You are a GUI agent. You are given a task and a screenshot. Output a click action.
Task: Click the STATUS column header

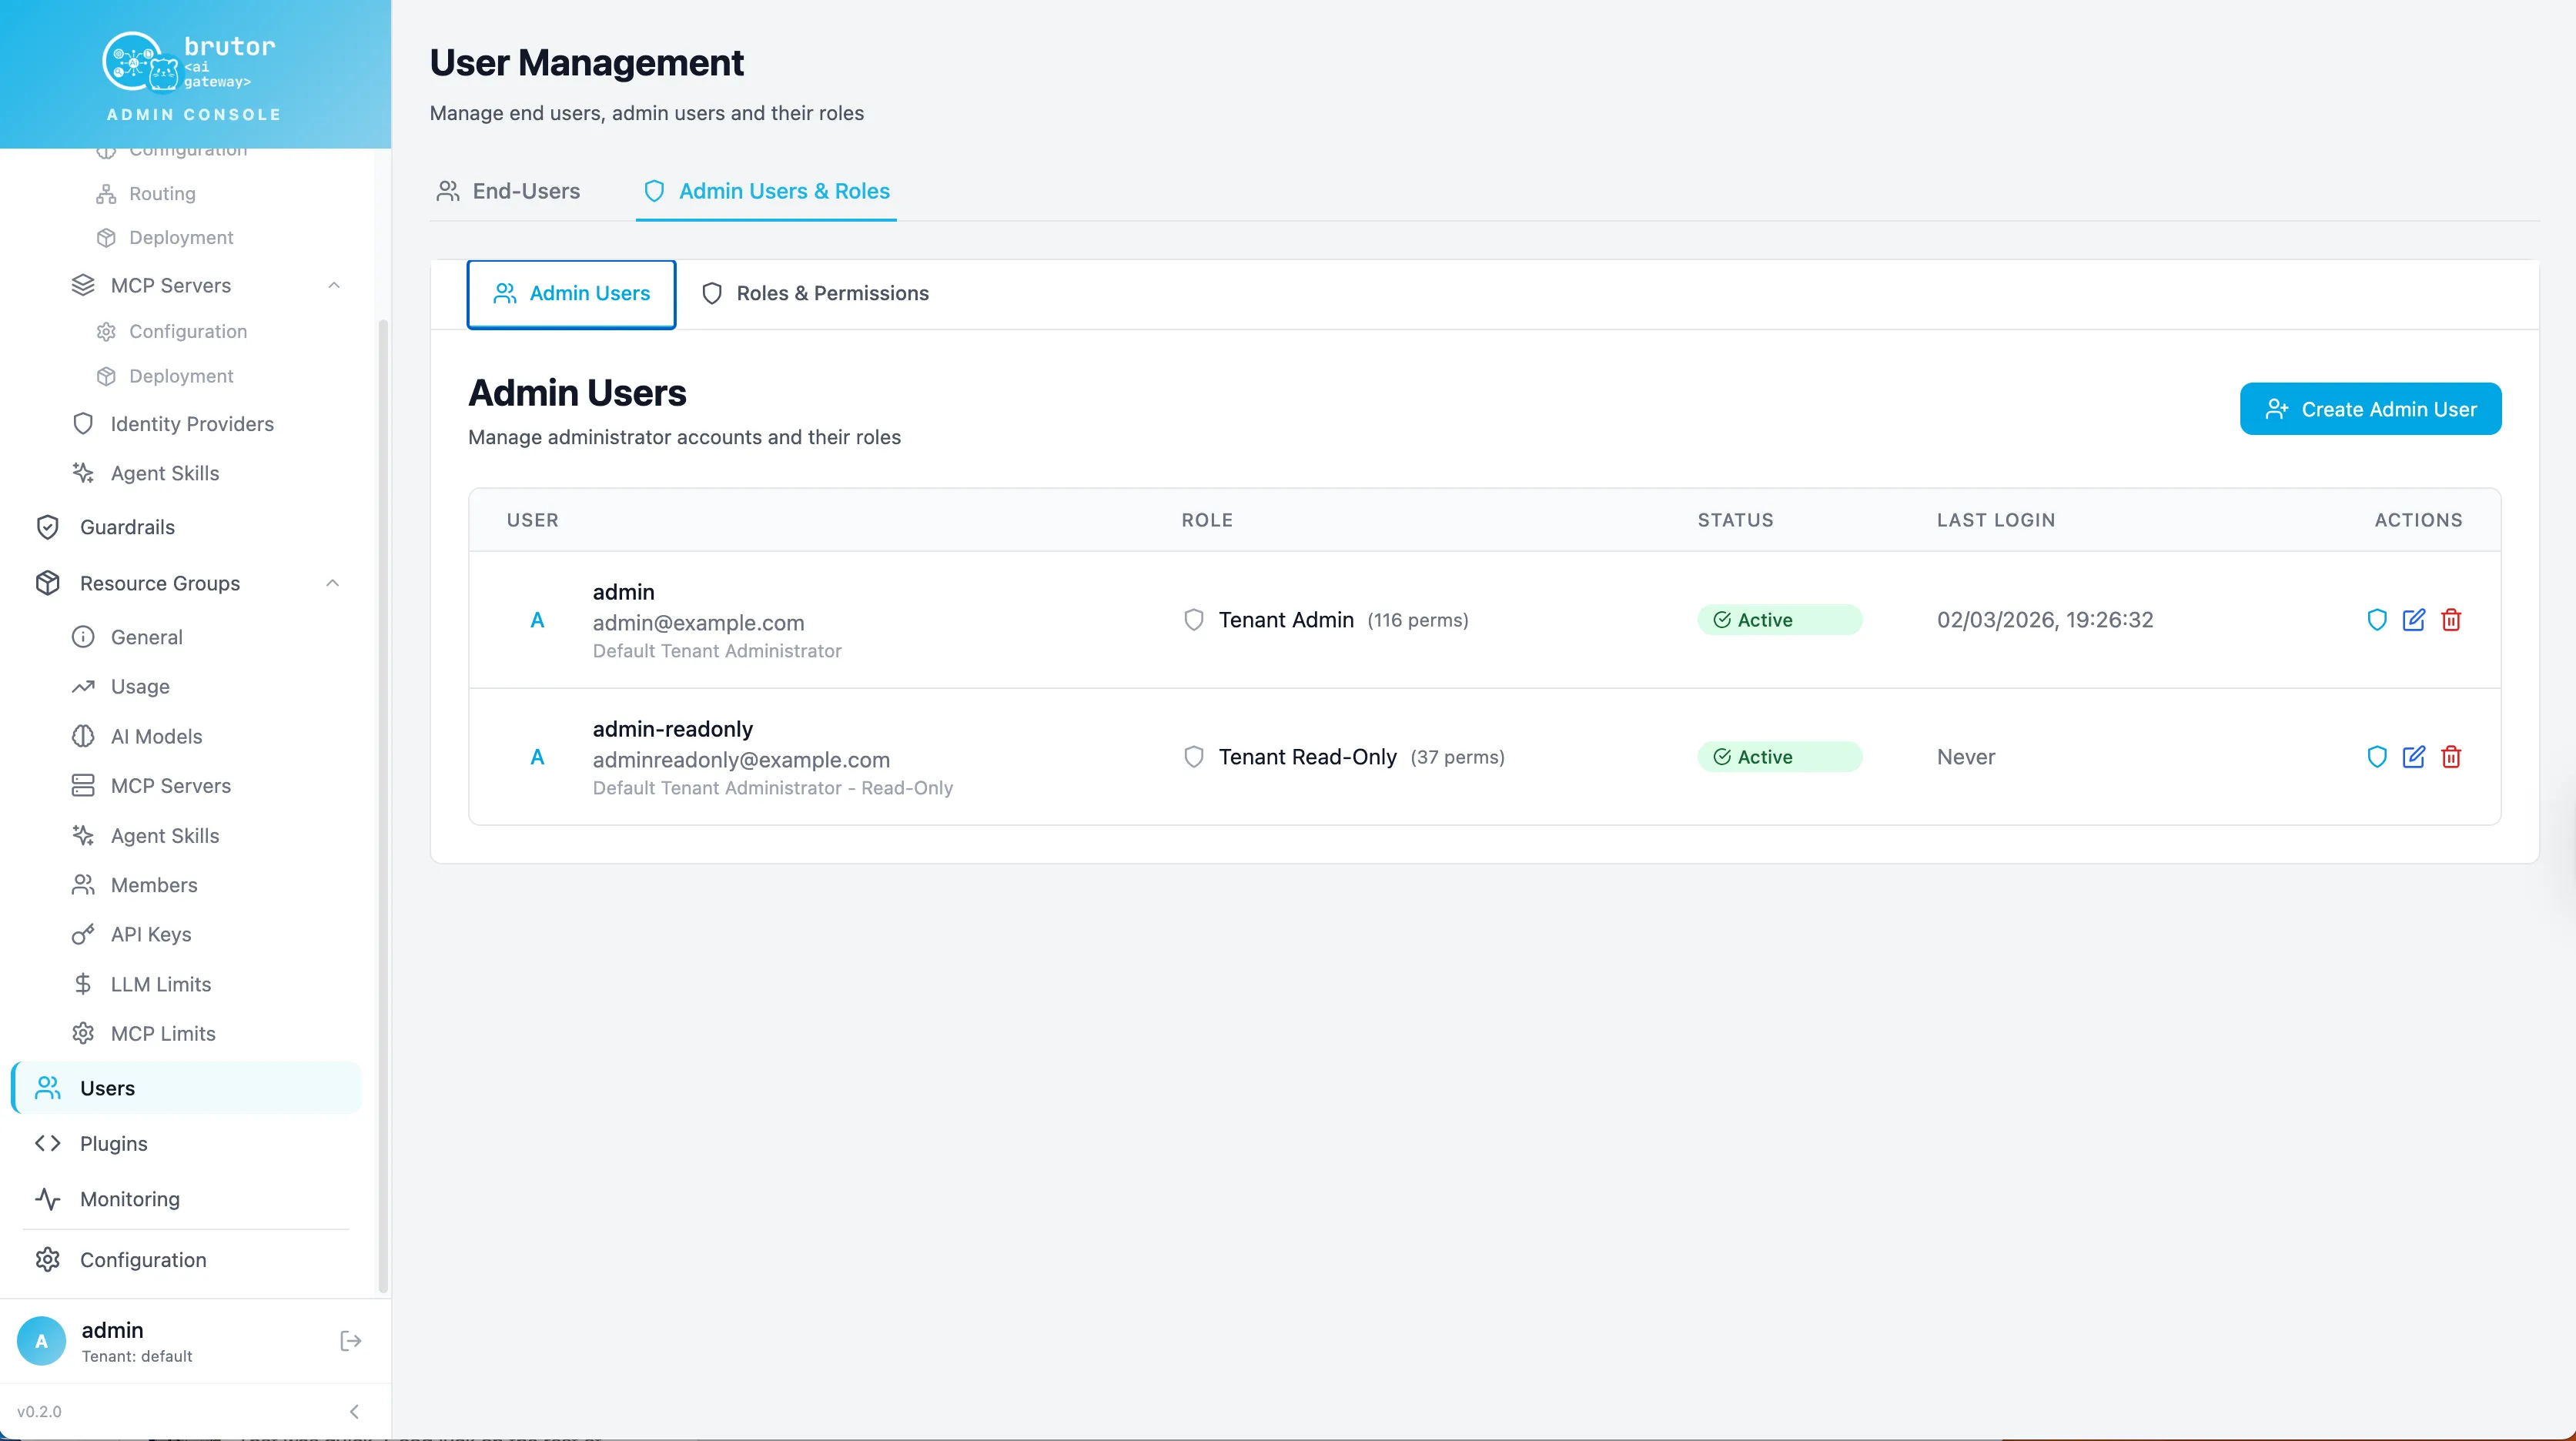1735,520
